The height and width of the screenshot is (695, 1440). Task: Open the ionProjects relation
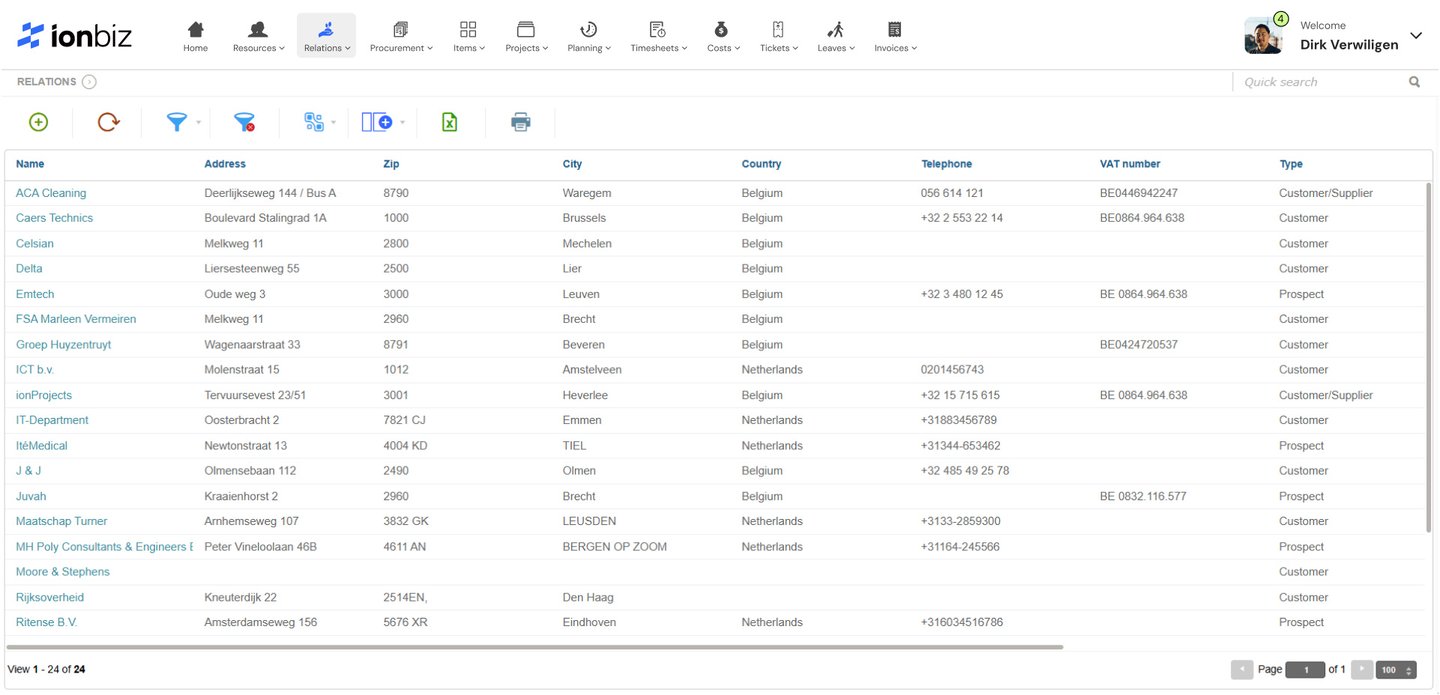(x=44, y=395)
